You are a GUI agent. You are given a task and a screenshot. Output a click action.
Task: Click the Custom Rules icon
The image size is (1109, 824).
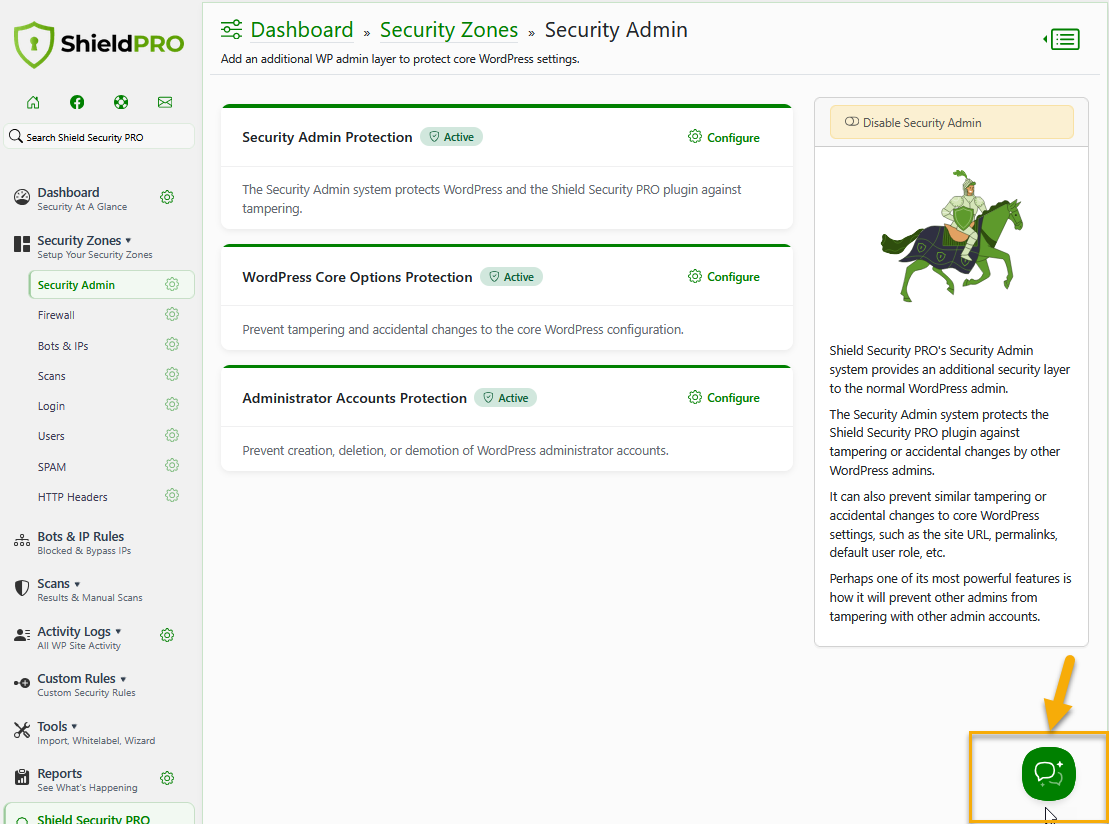[x=22, y=683]
